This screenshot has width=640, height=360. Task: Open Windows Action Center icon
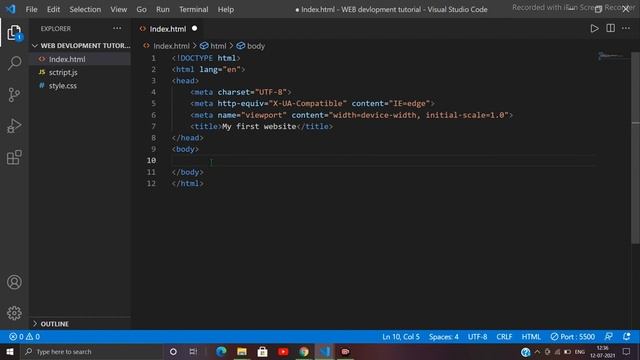(627, 351)
